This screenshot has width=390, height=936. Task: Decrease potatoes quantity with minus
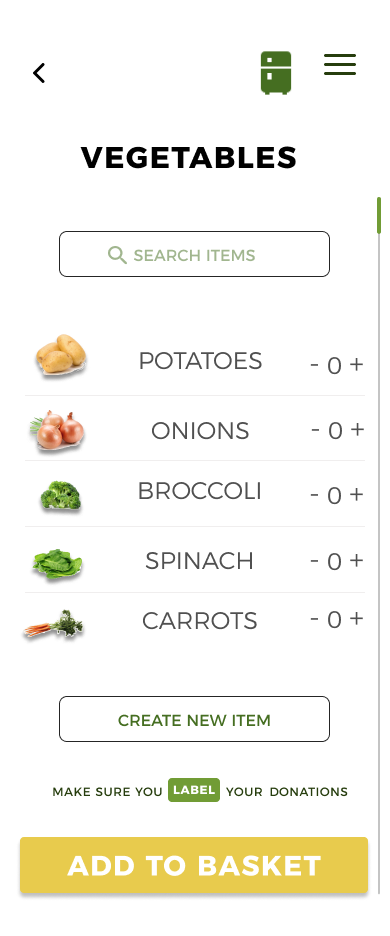tap(315, 364)
